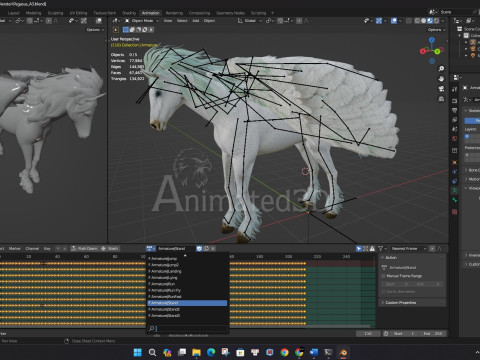Image resolution: width=480 pixels, height=360 pixels.
Task: Open Global transform orientation dropdown
Action: click(249, 21)
